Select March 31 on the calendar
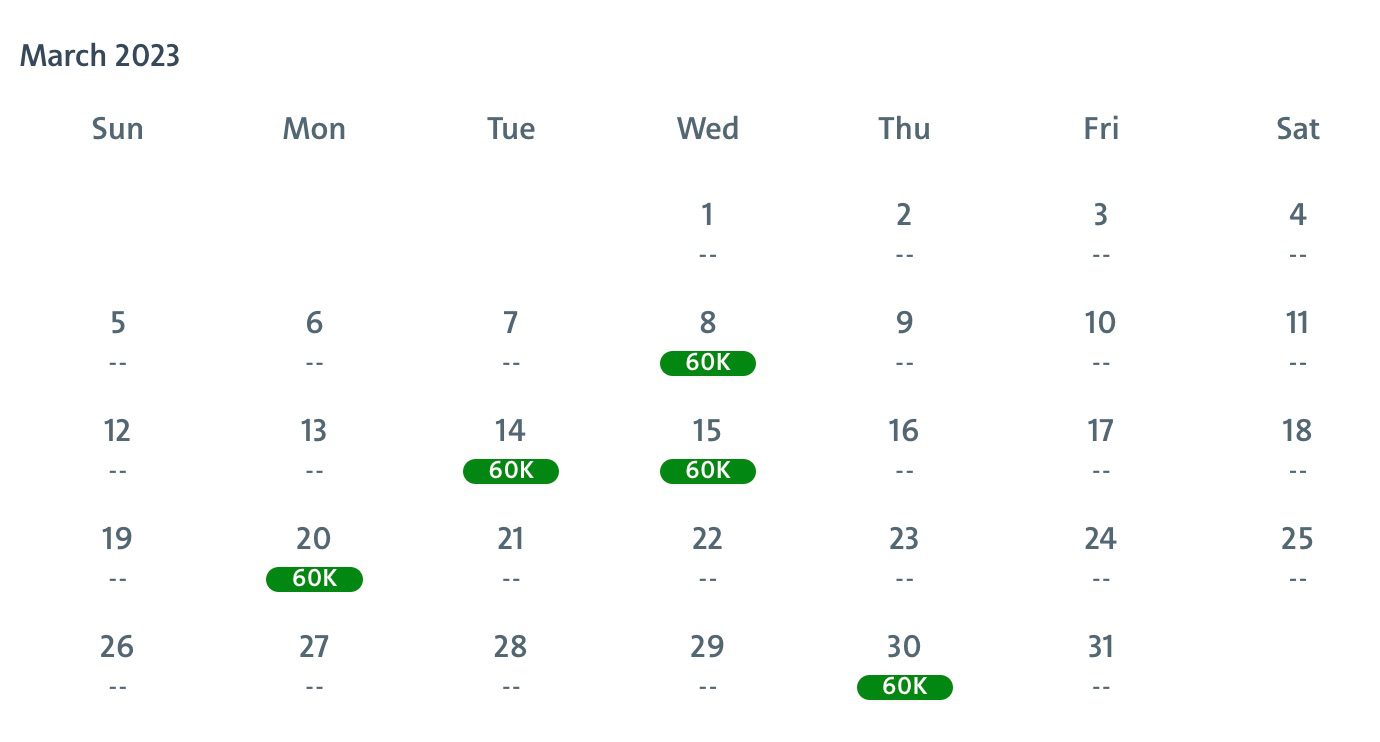This screenshot has height=742, width=1380. point(1100,646)
